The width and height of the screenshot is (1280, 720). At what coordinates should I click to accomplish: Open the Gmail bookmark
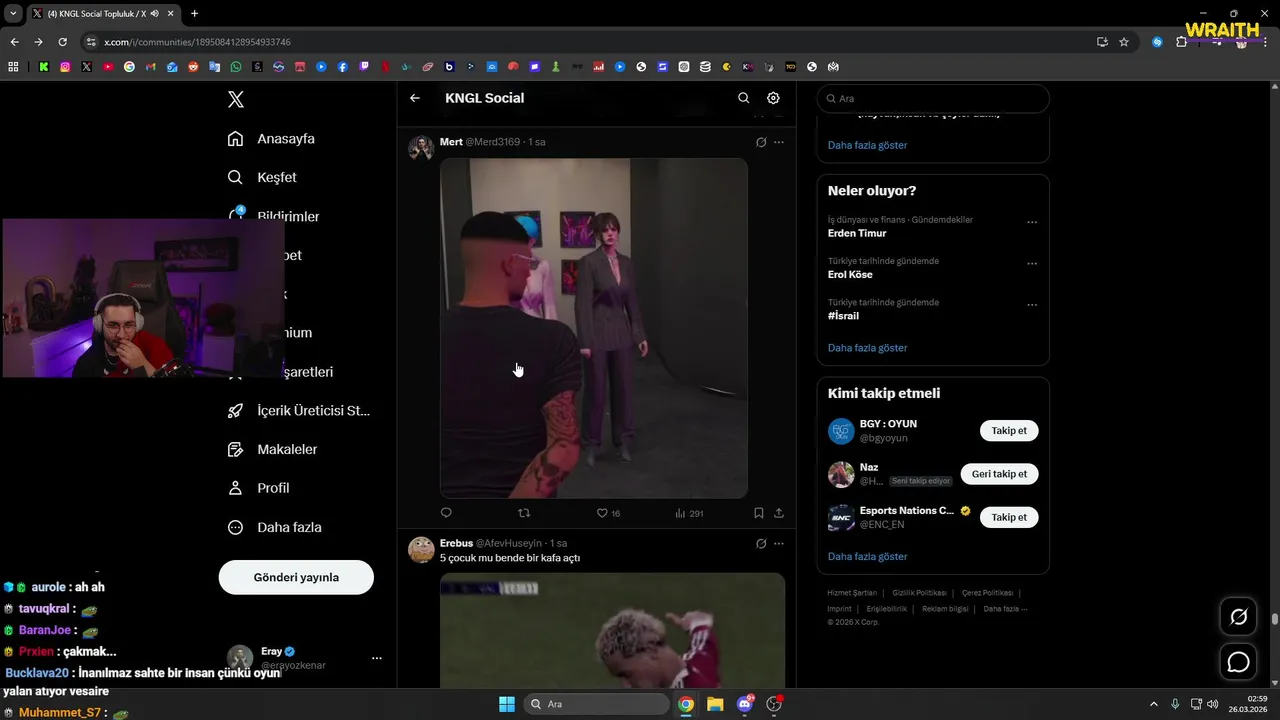coord(150,67)
